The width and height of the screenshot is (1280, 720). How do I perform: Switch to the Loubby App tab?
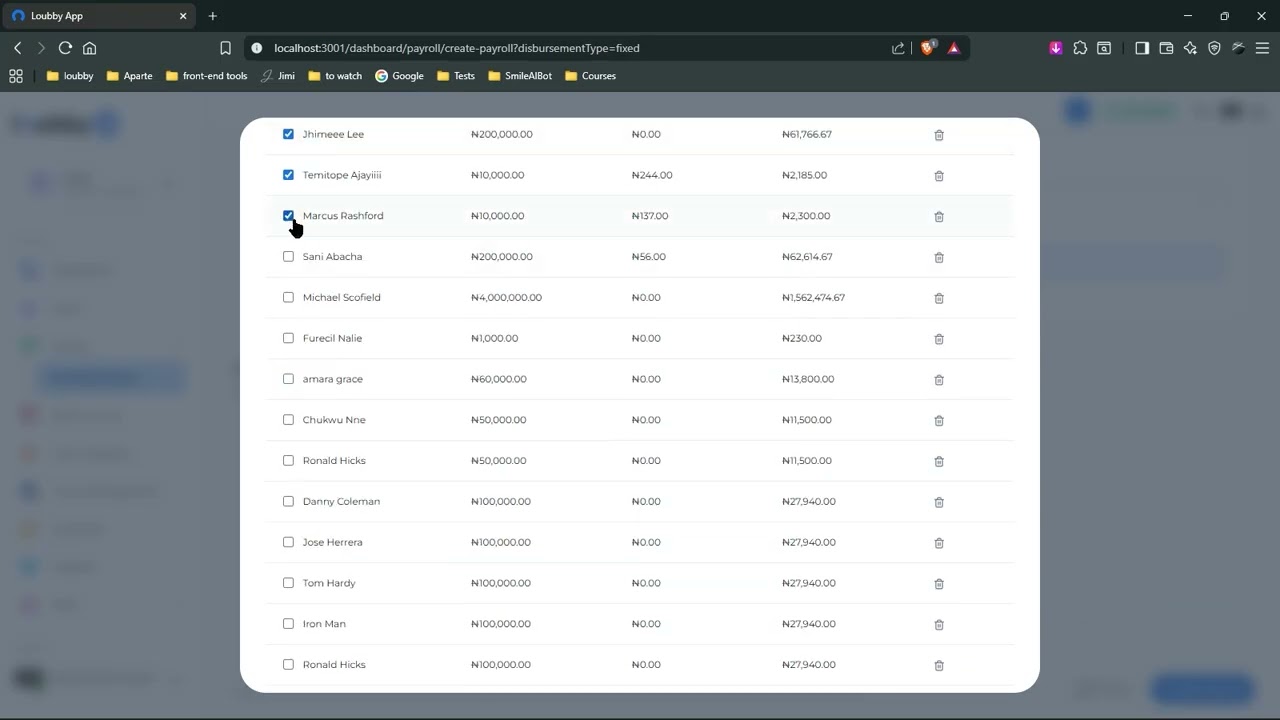click(x=98, y=16)
